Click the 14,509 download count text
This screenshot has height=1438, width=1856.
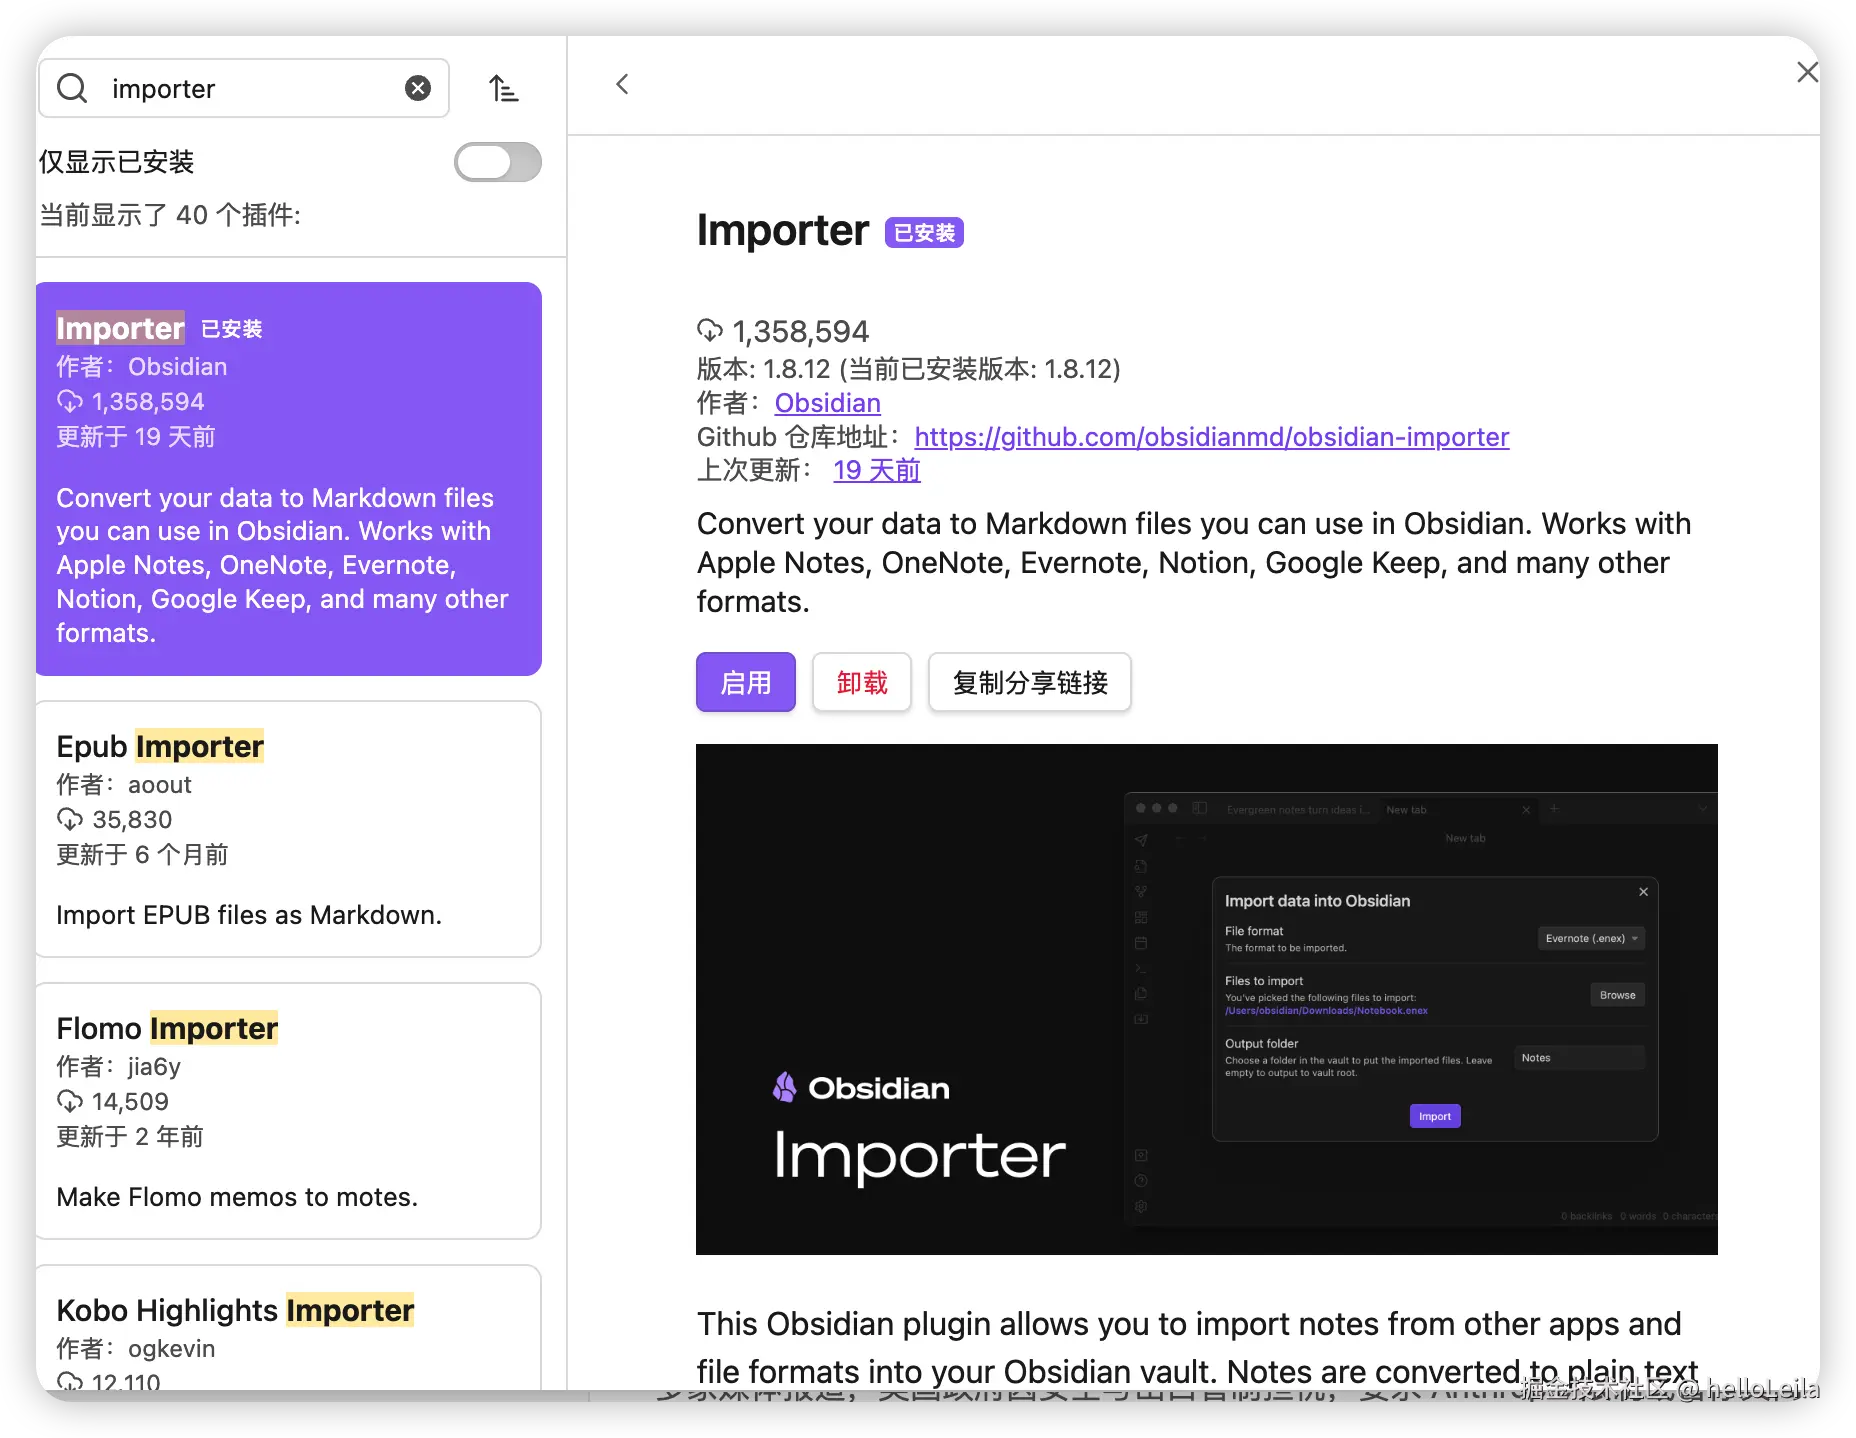pyautogui.click(x=130, y=1102)
